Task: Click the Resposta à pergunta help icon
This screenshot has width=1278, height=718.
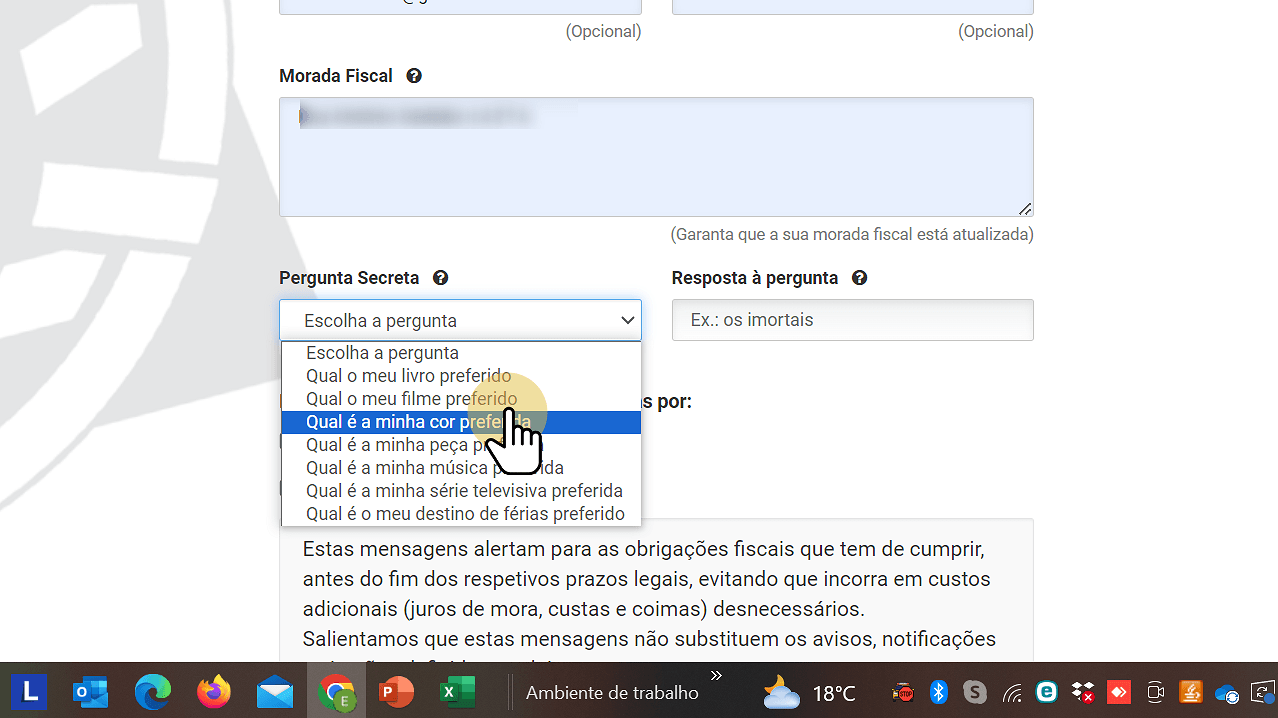Action: (858, 278)
